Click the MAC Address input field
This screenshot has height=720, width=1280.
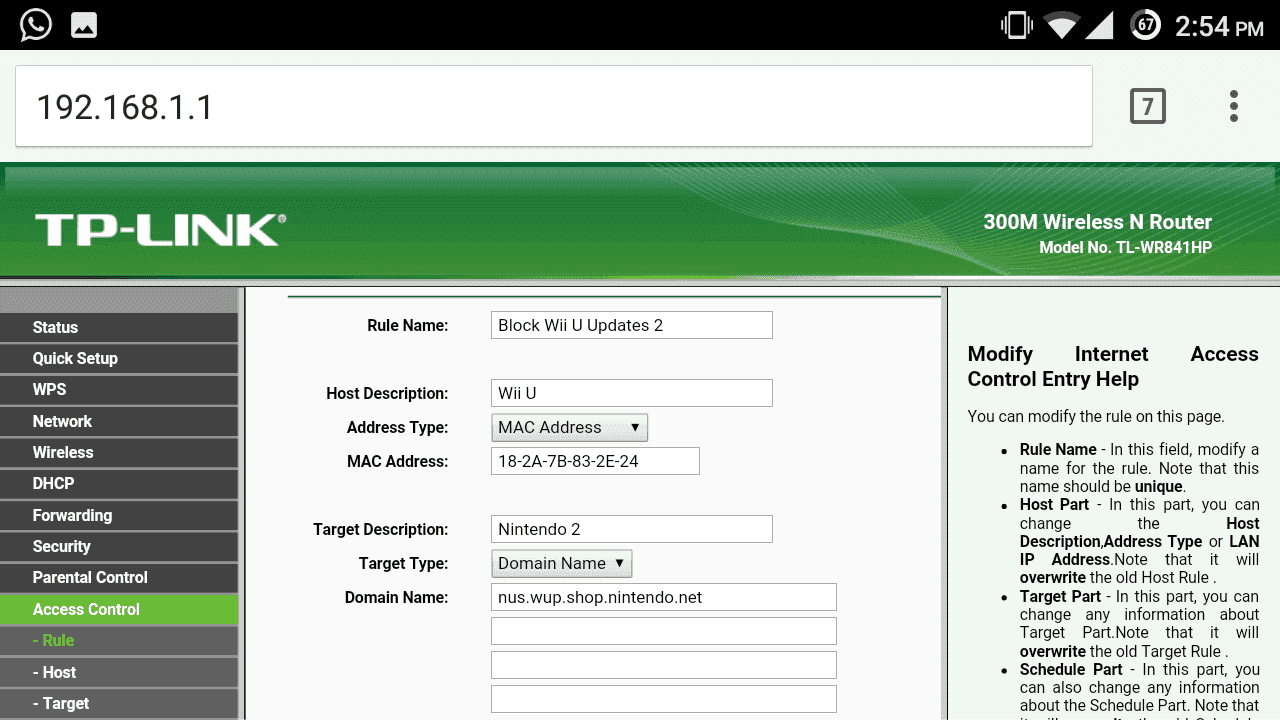click(595, 461)
